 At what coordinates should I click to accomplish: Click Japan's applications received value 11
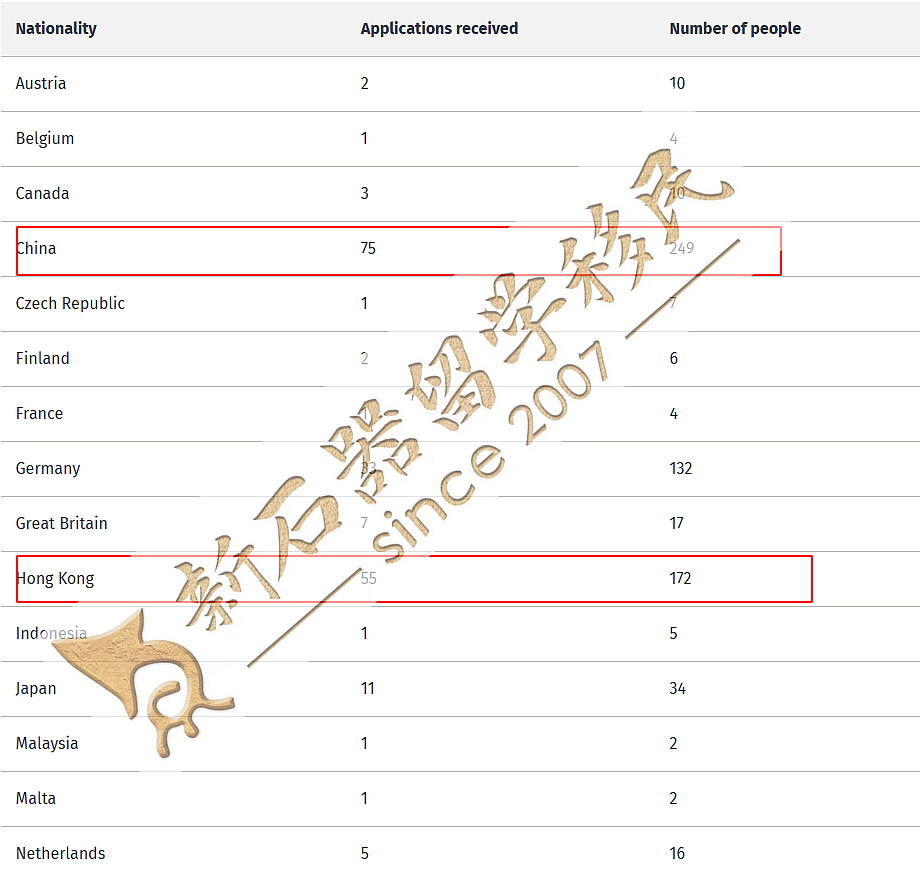367,689
